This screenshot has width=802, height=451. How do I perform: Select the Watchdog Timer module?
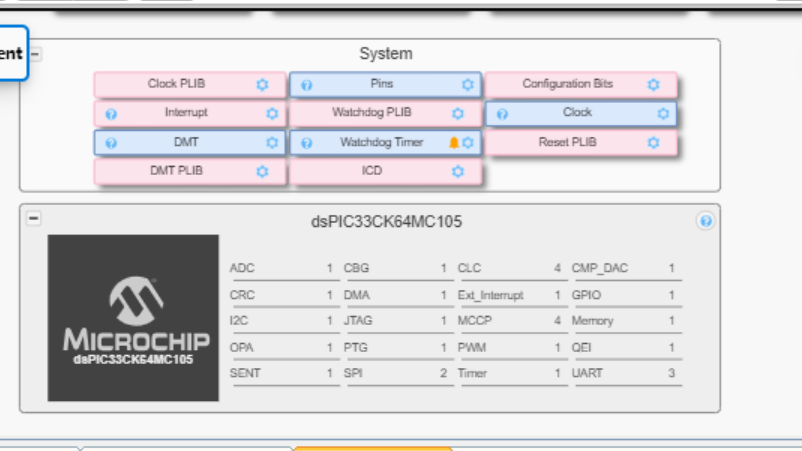pyautogui.click(x=385, y=143)
